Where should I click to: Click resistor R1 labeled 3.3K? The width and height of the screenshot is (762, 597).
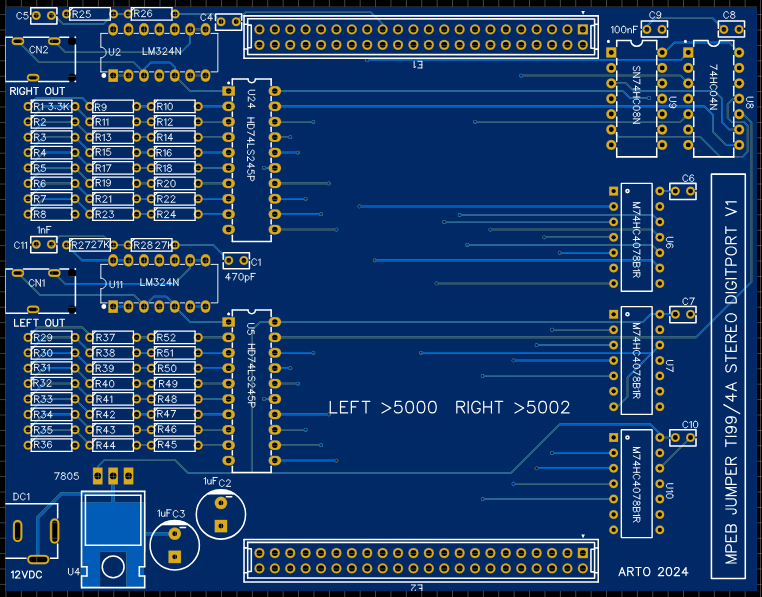[52, 106]
